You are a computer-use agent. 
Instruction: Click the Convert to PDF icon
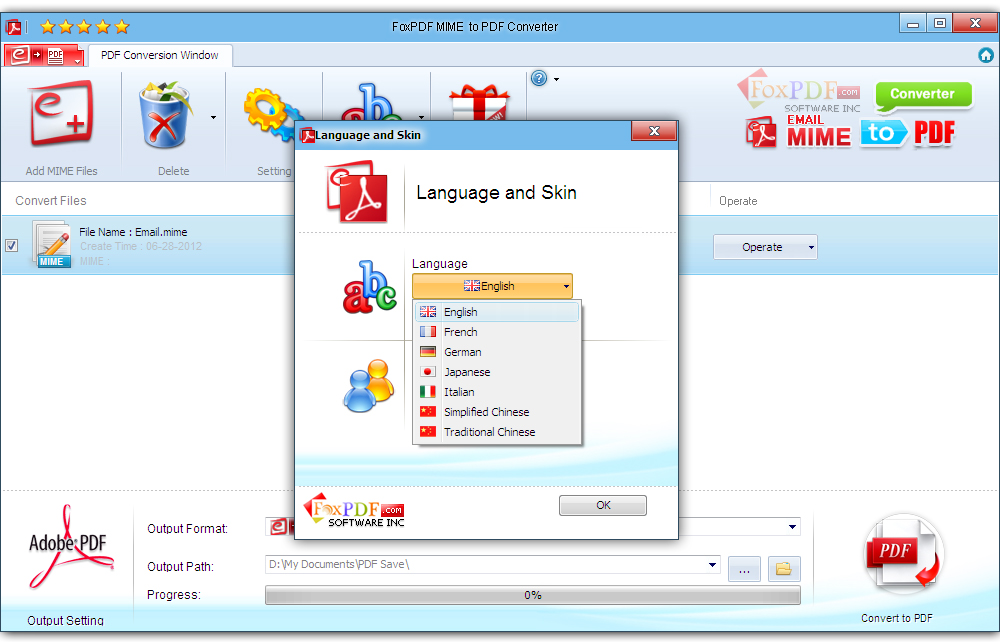coord(903,553)
